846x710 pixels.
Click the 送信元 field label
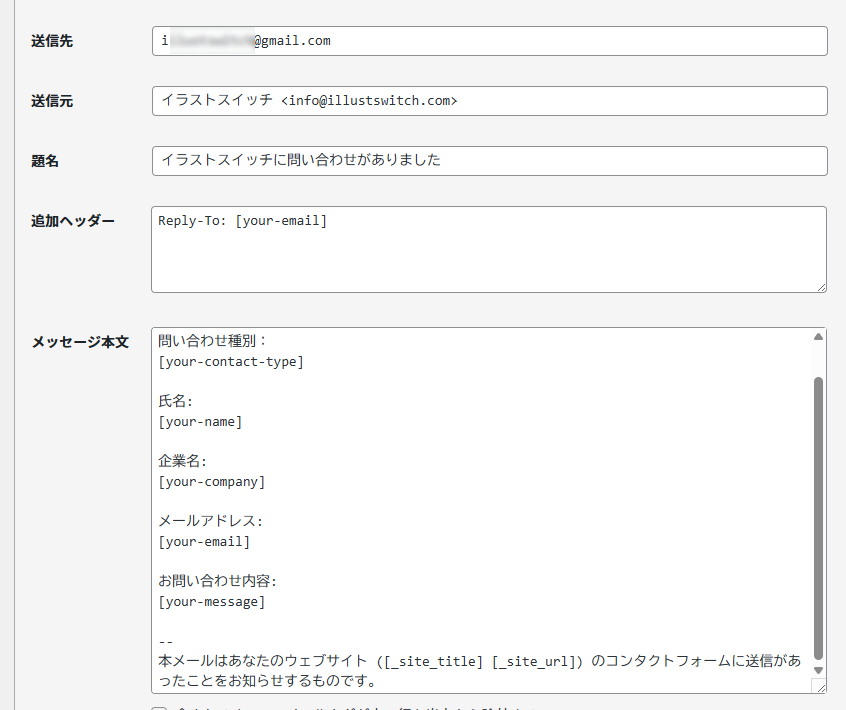point(52,101)
